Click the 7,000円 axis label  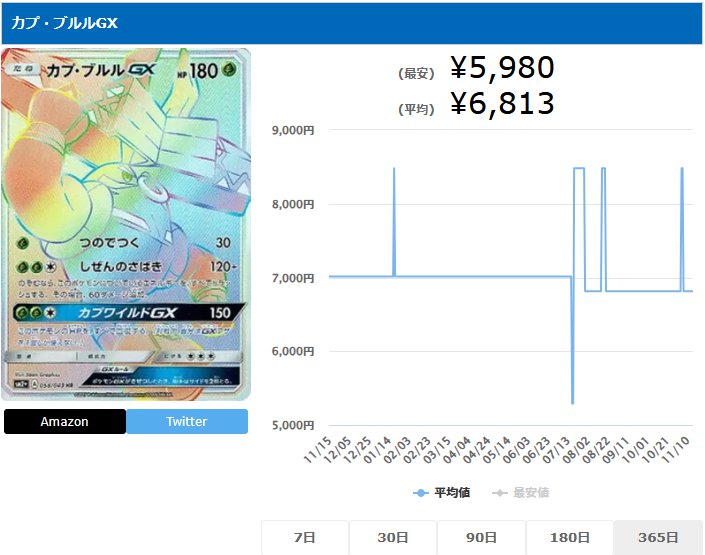pos(293,278)
